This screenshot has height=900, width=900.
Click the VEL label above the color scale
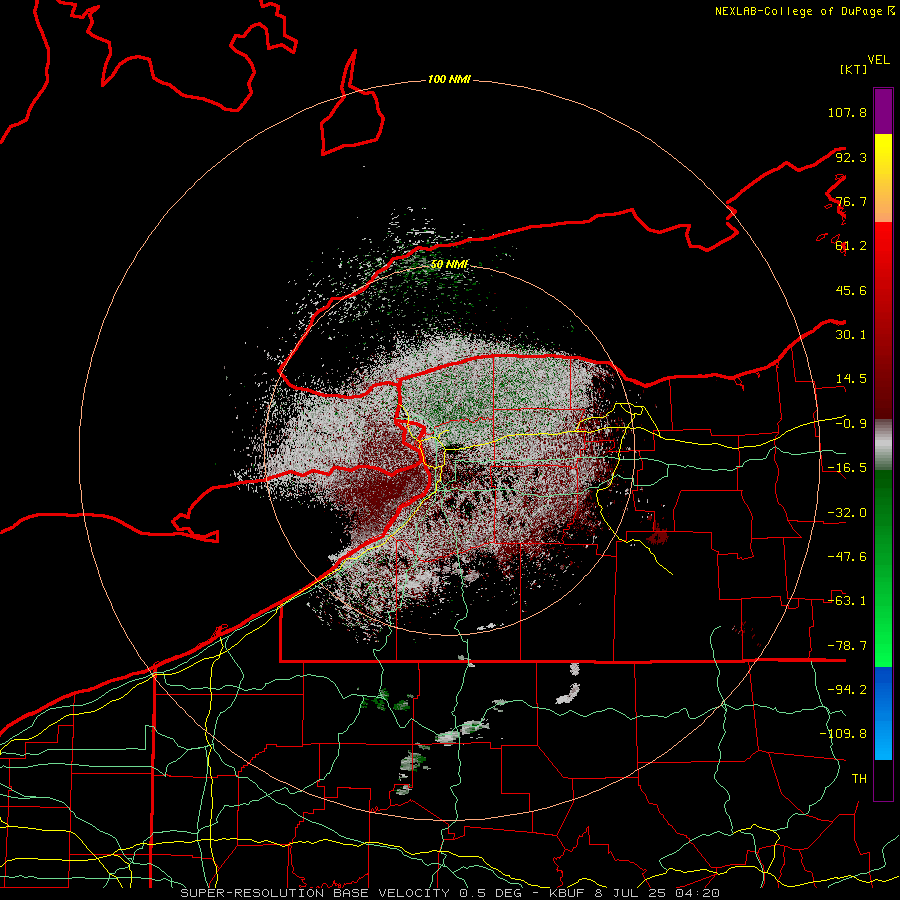click(878, 60)
